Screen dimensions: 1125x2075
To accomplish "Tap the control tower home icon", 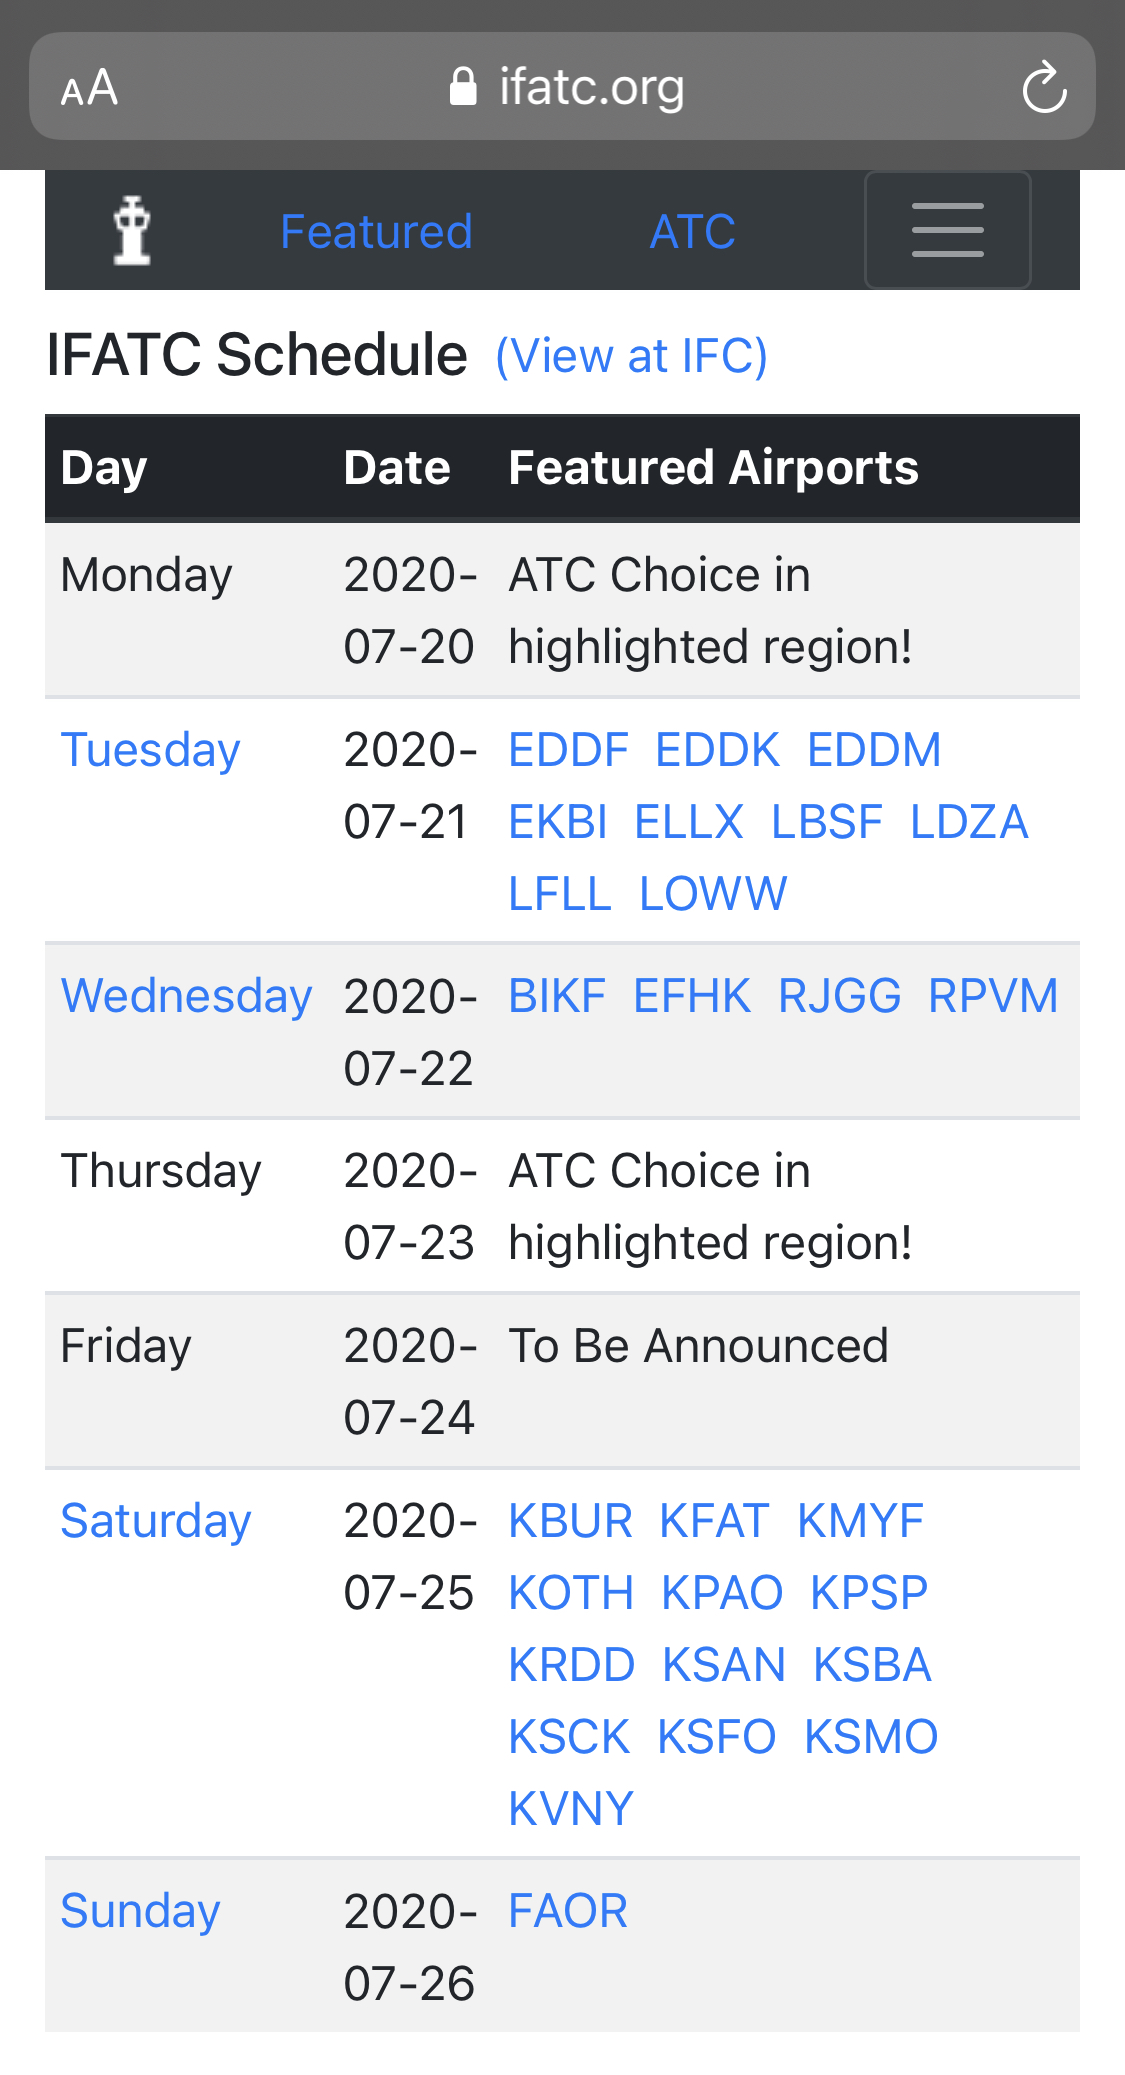I will click(x=132, y=231).
